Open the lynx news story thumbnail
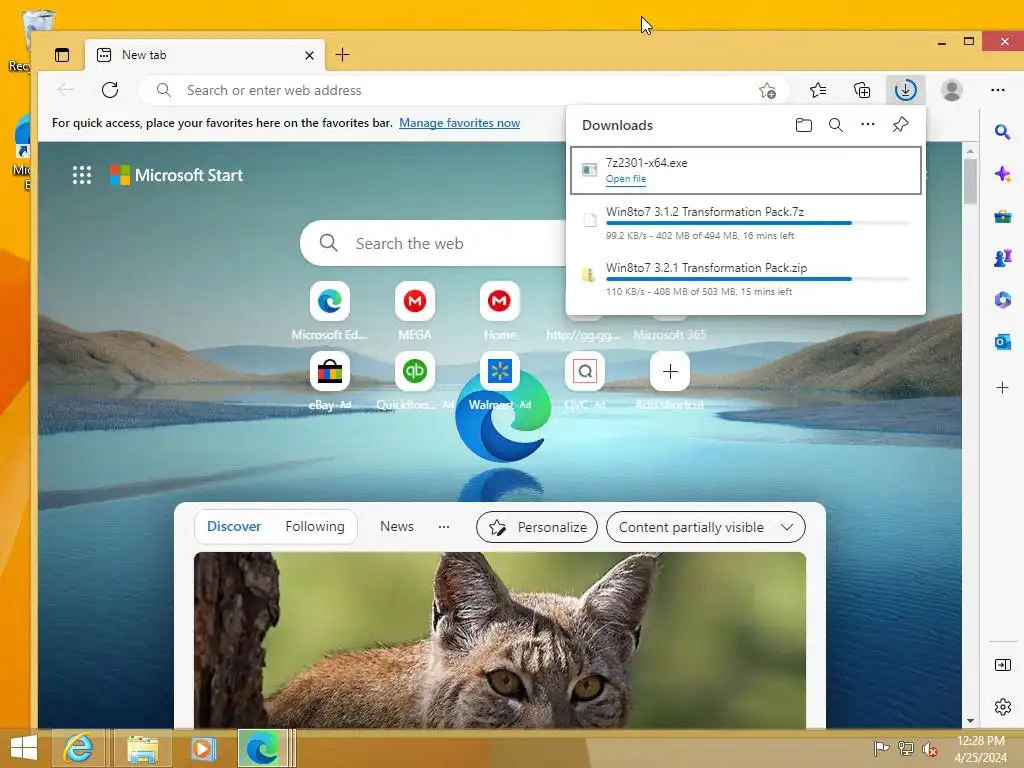 (x=500, y=640)
